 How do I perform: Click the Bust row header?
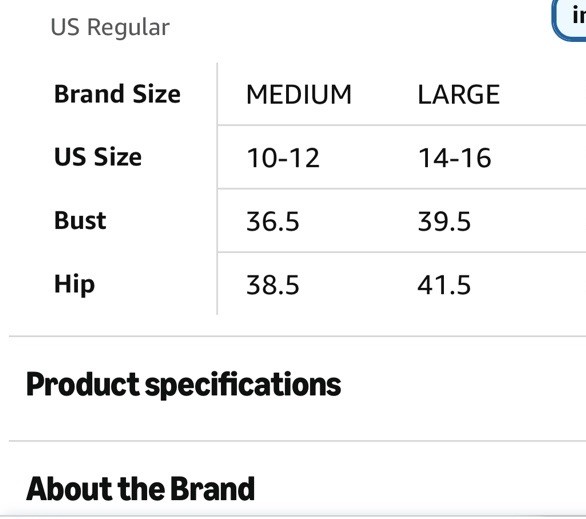coord(80,220)
